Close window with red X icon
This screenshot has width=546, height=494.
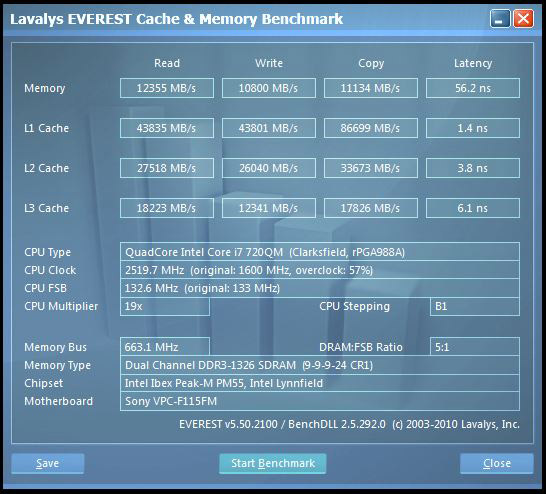523,19
